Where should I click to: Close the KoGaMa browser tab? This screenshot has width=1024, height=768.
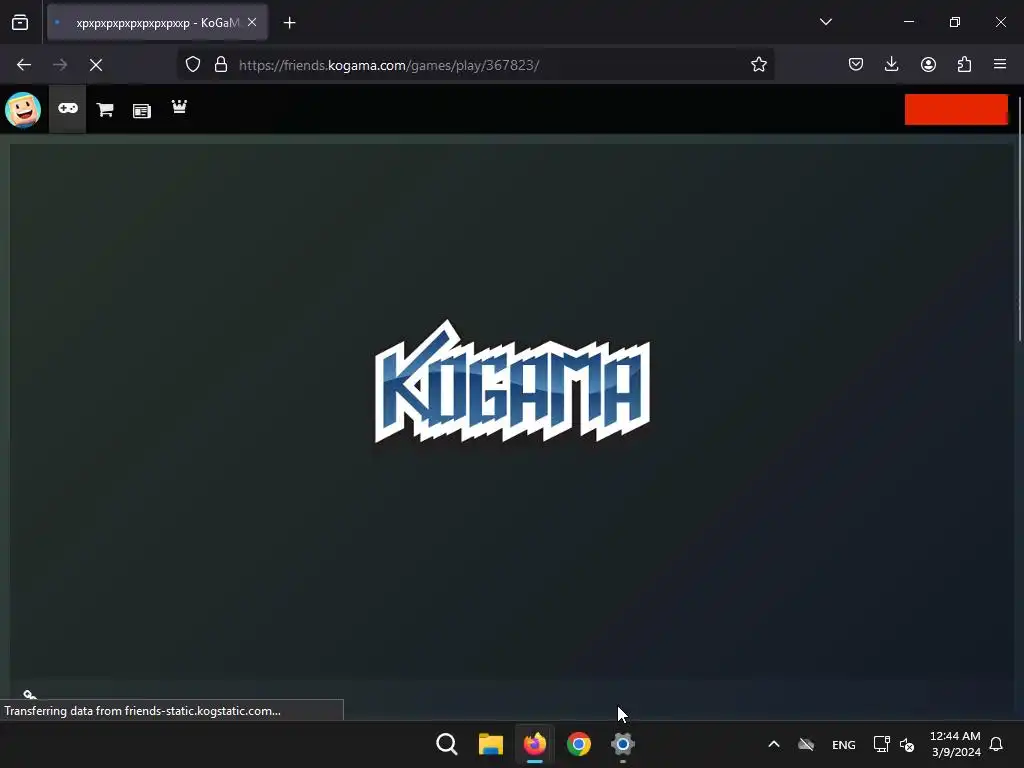(252, 22)
